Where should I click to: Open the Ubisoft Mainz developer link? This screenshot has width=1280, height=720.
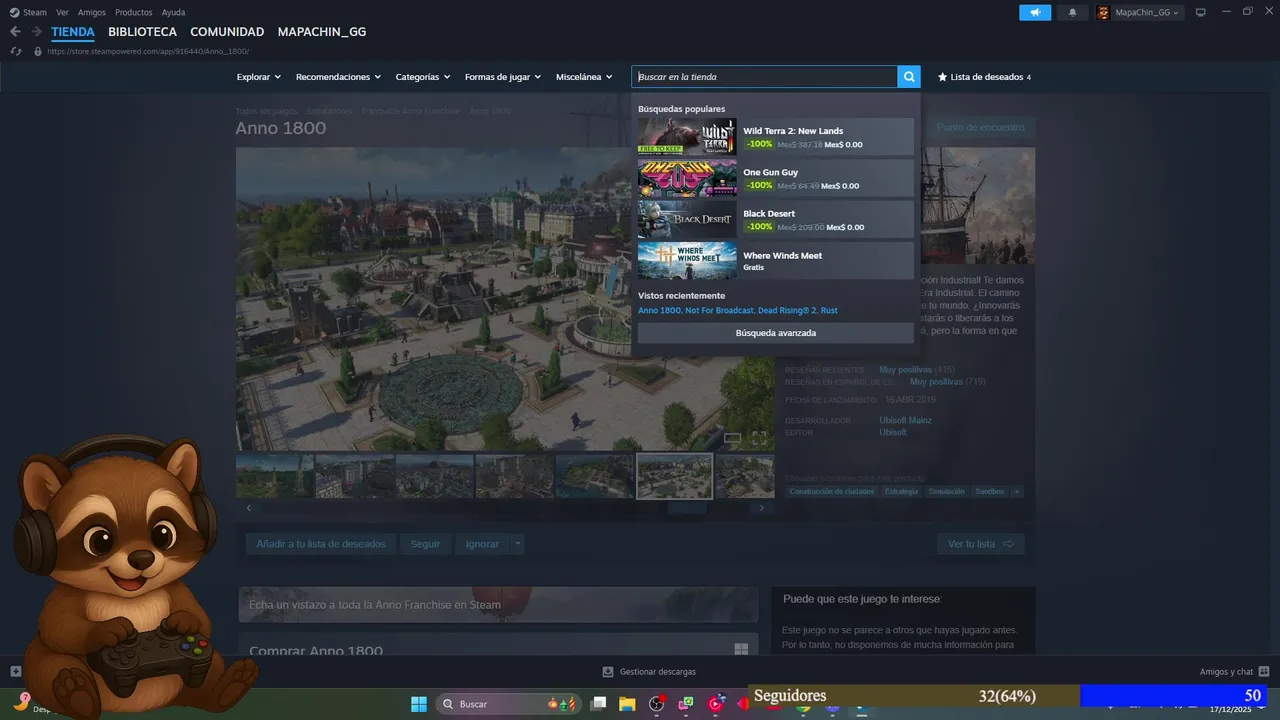[905, 420]
